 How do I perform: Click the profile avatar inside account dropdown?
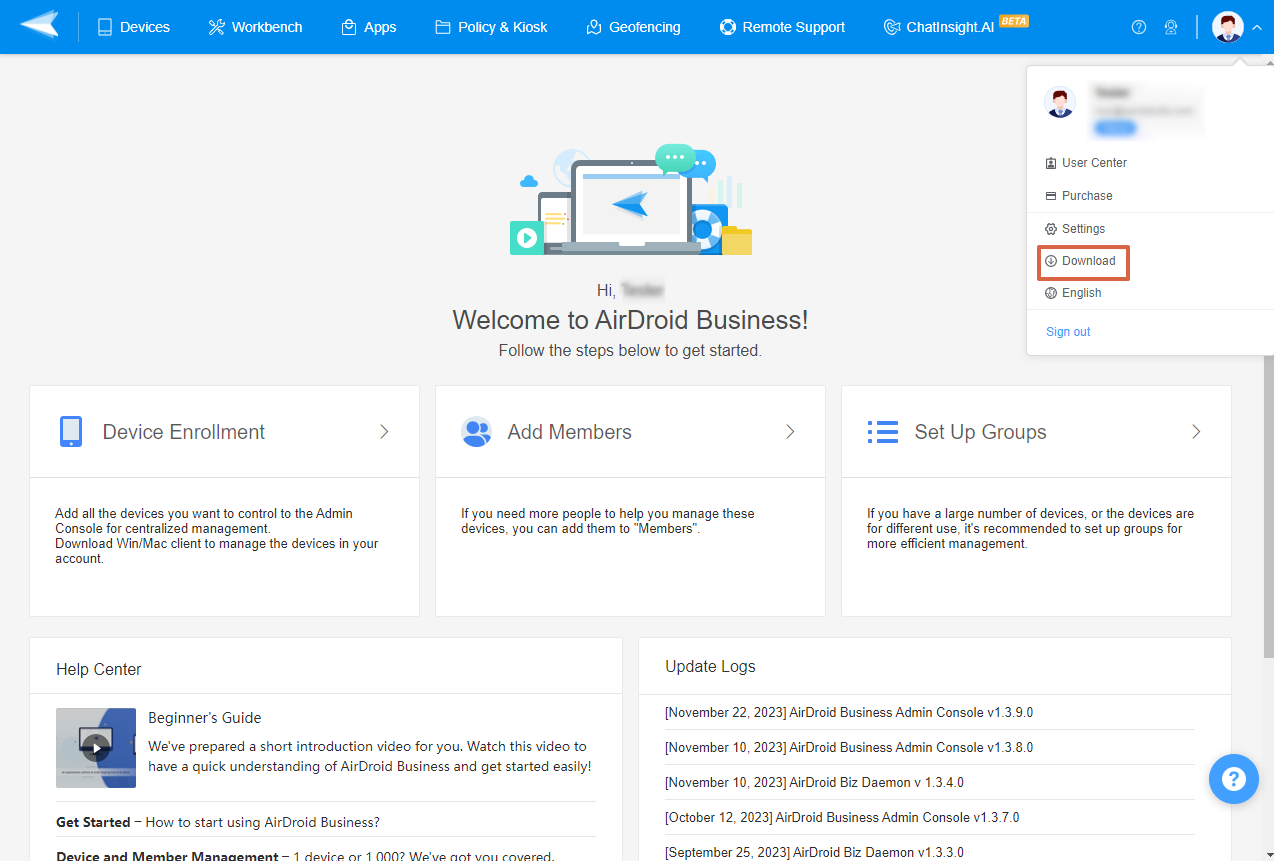click(1059, 102)
